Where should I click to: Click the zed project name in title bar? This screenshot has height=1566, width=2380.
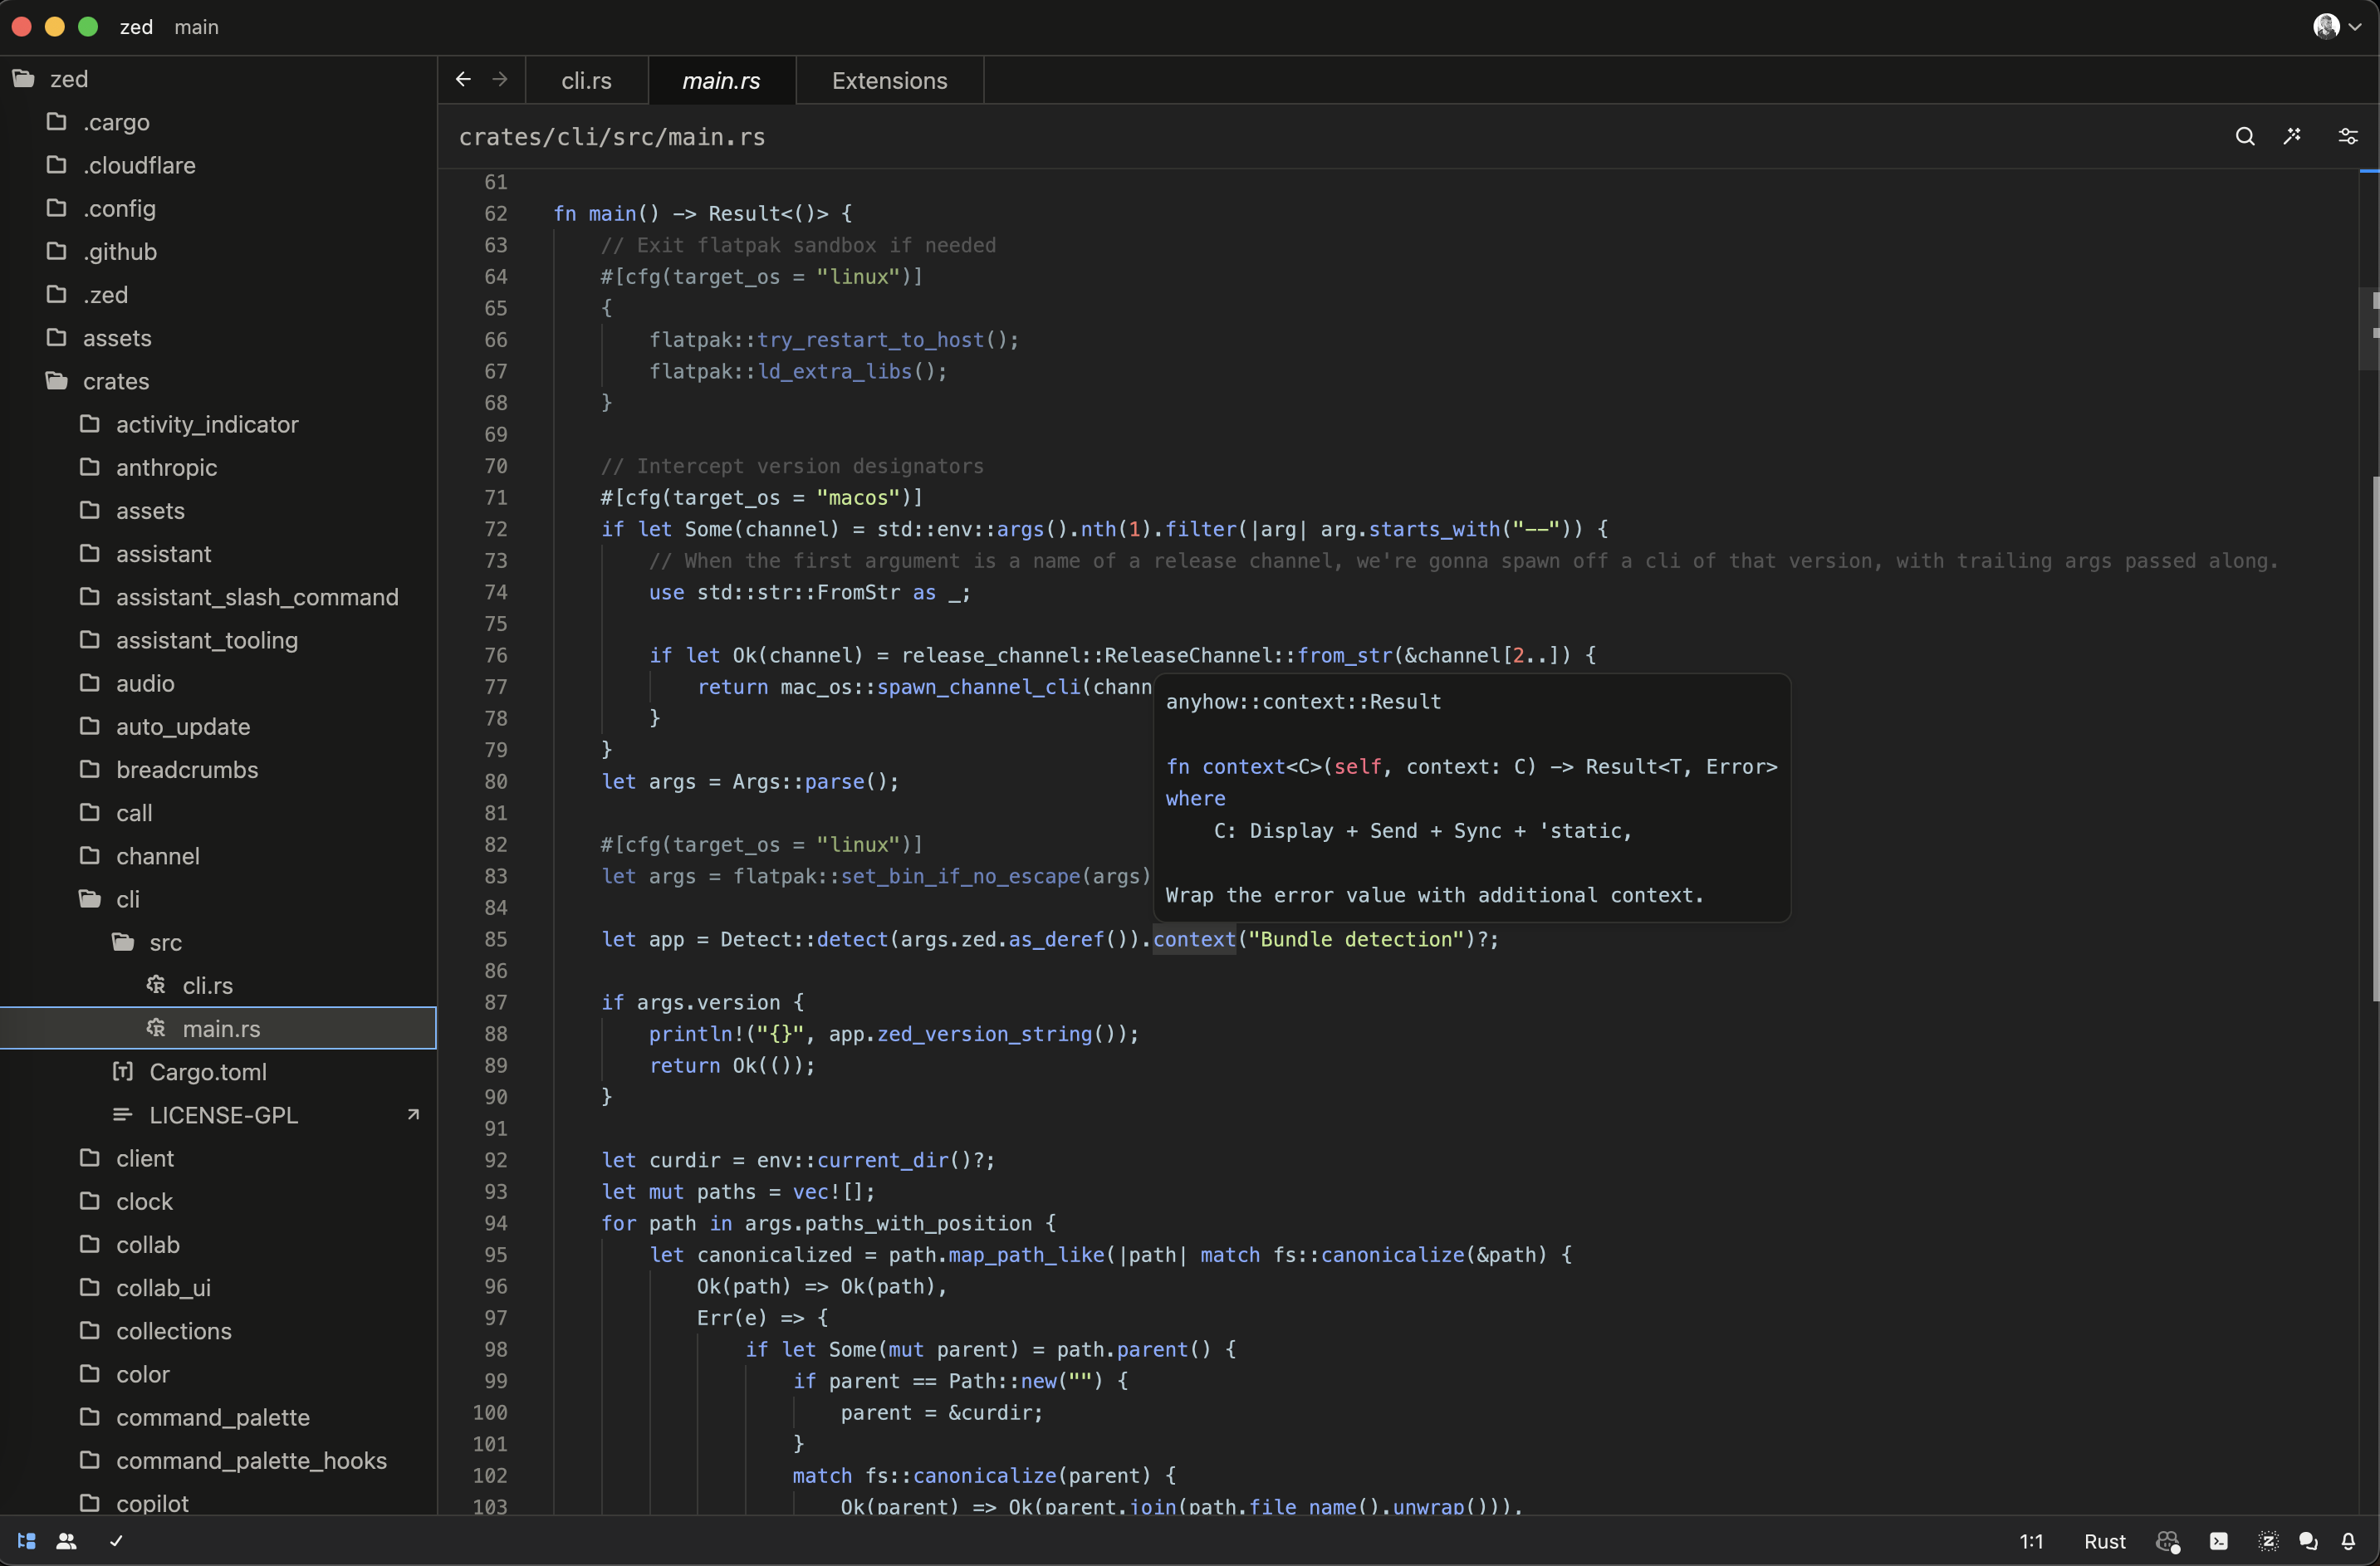tap(136, 27)
